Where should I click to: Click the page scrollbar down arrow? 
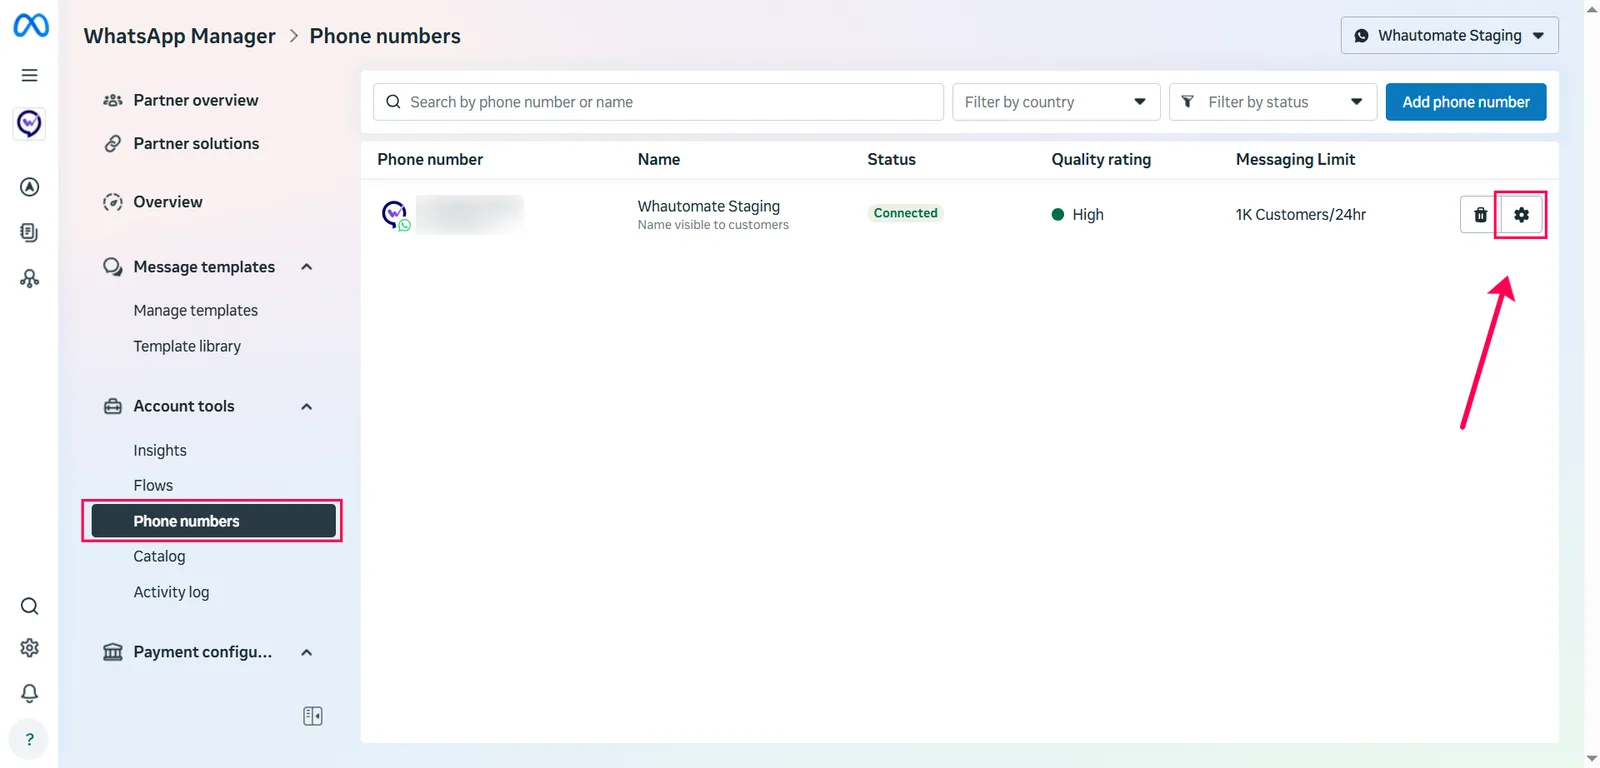click(x=1592, y=760)
